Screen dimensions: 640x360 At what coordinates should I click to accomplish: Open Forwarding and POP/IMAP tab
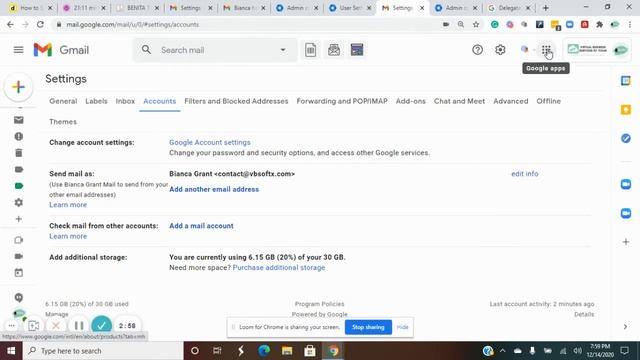pos(342,101)
